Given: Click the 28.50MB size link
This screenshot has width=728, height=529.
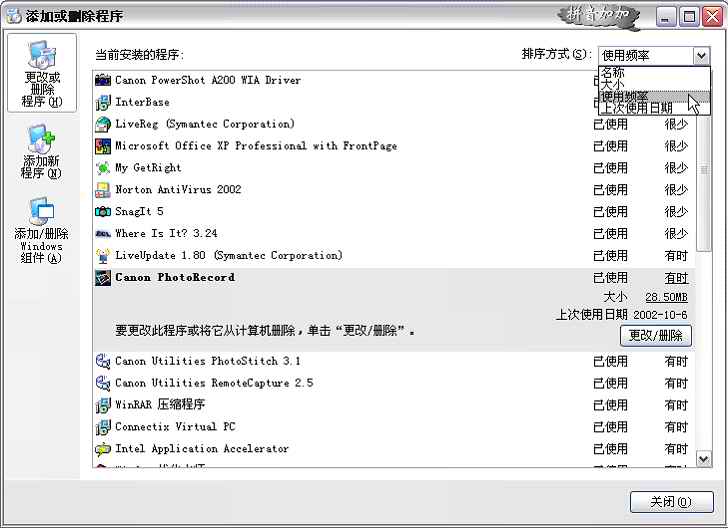Looking at the screenshot, I should click(x=666, y=297).
